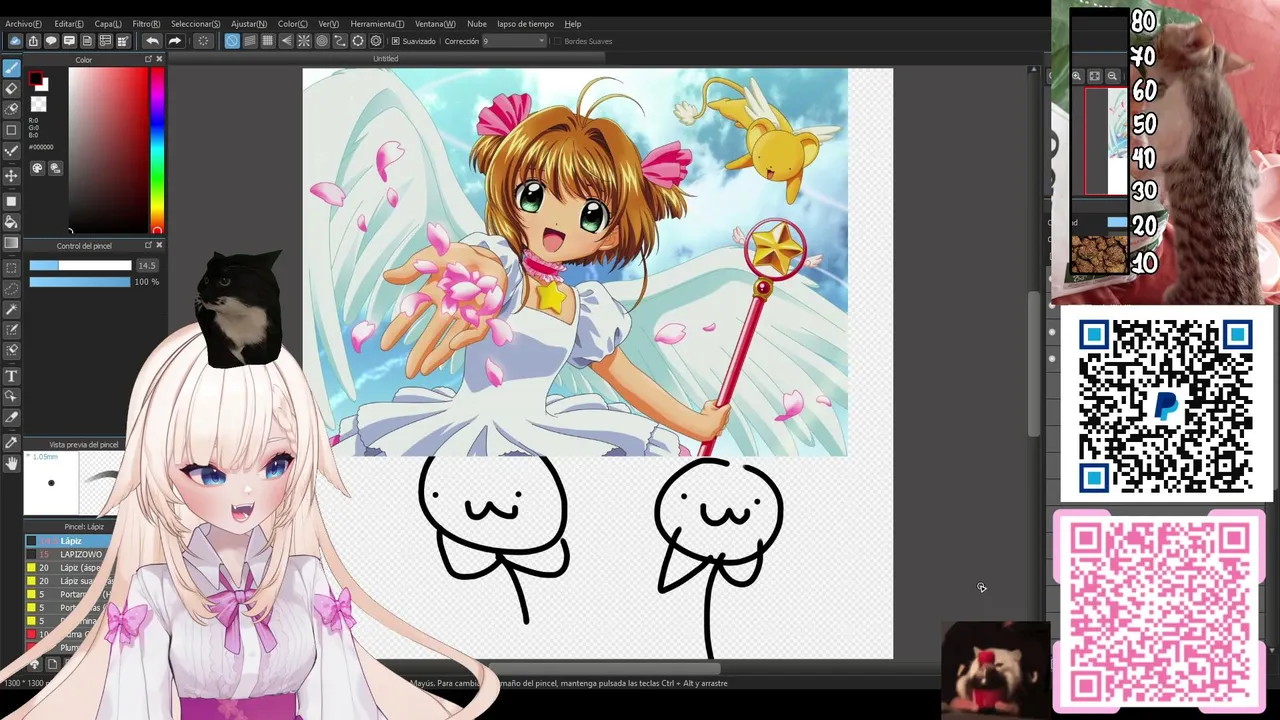Viewport: 1280px width, 720px height.
Task: Click the foreground black color swatch
Action: pos(36,80)
